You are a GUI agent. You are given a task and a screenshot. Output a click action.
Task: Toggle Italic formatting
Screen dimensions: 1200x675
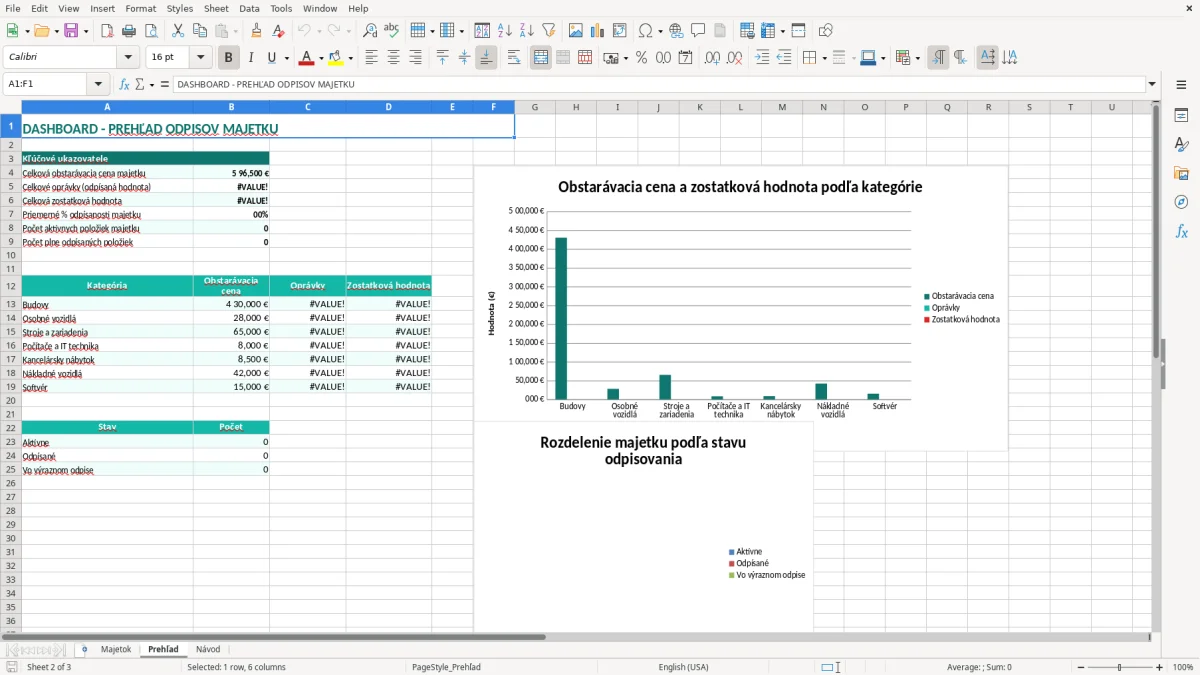250,58
